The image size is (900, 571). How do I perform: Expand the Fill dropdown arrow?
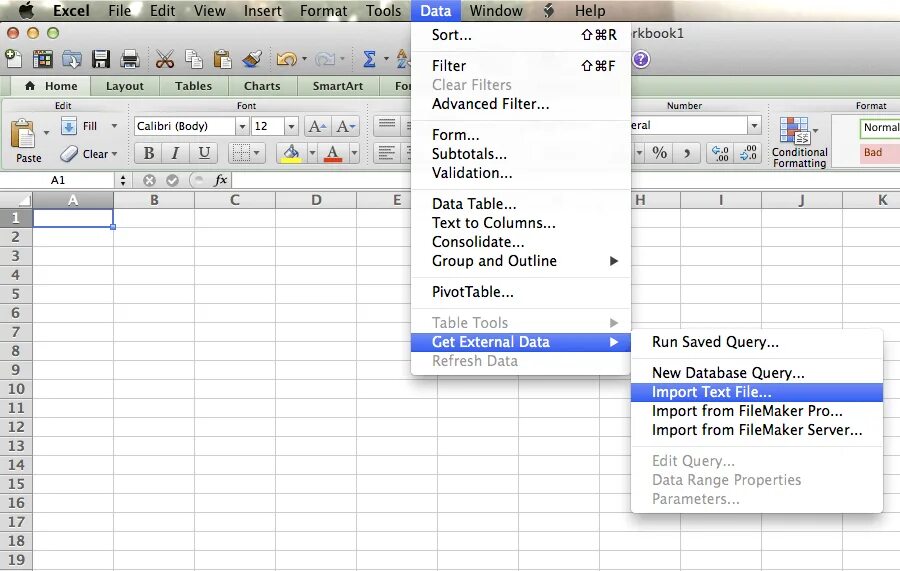(x=114, y=126)
